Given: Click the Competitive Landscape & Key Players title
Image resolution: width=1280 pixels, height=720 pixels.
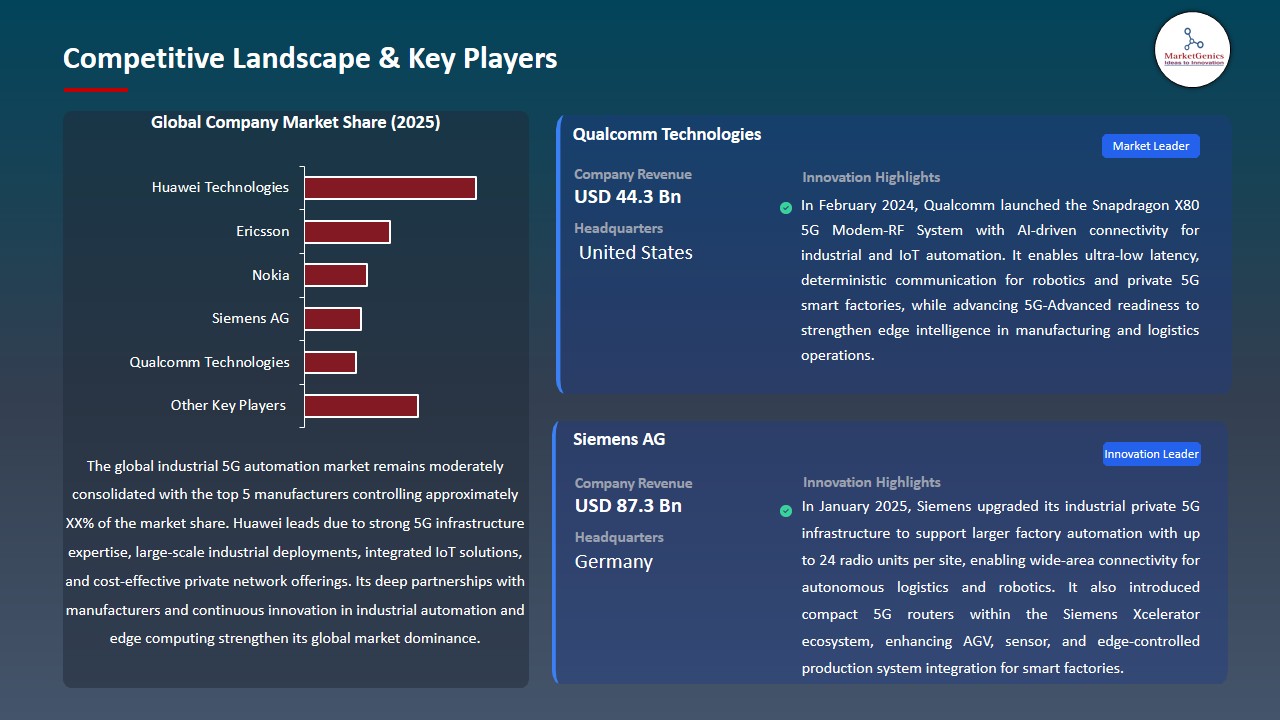Looking at the screenshot, I should 310,58.
